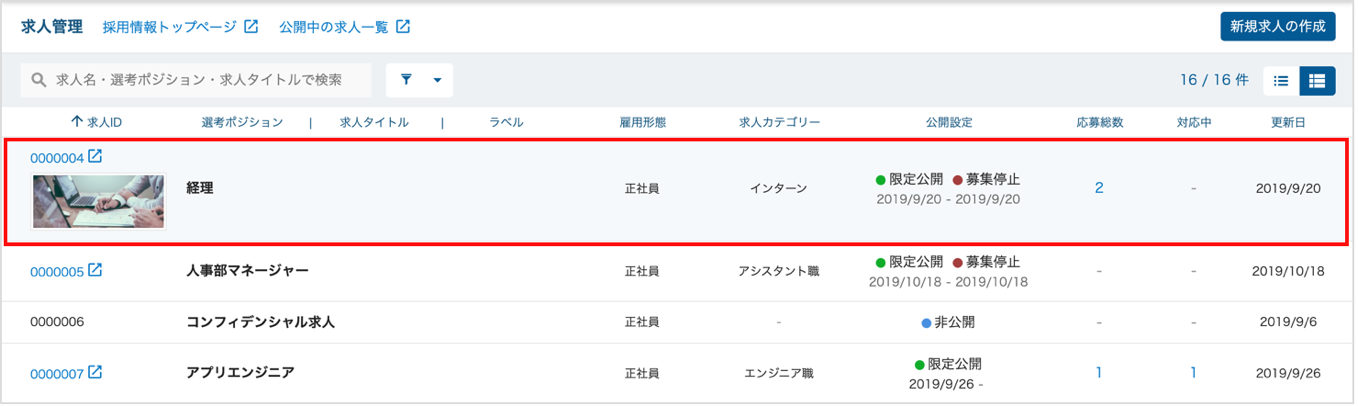The height and width of the screenshot is (406, 1358).
Task: Open the external link icon beside 0000004
Action: click(x=95, y=157)
